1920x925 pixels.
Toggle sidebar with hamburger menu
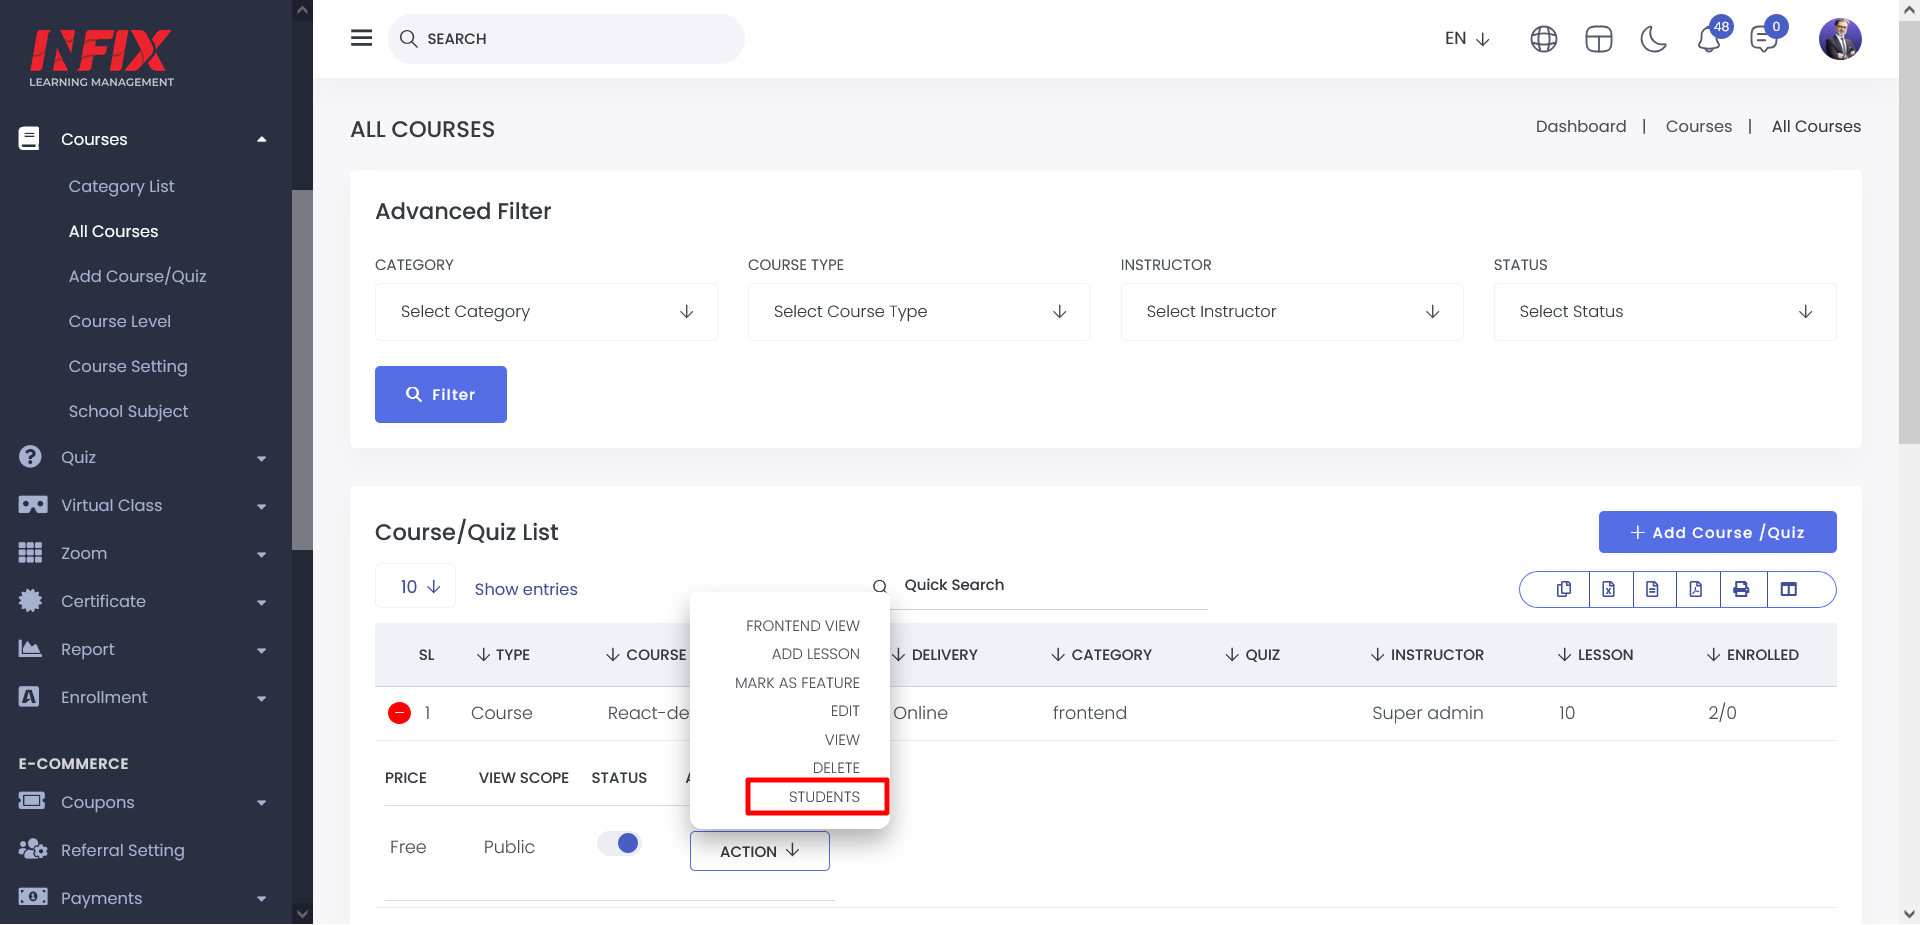coord(361,38)
